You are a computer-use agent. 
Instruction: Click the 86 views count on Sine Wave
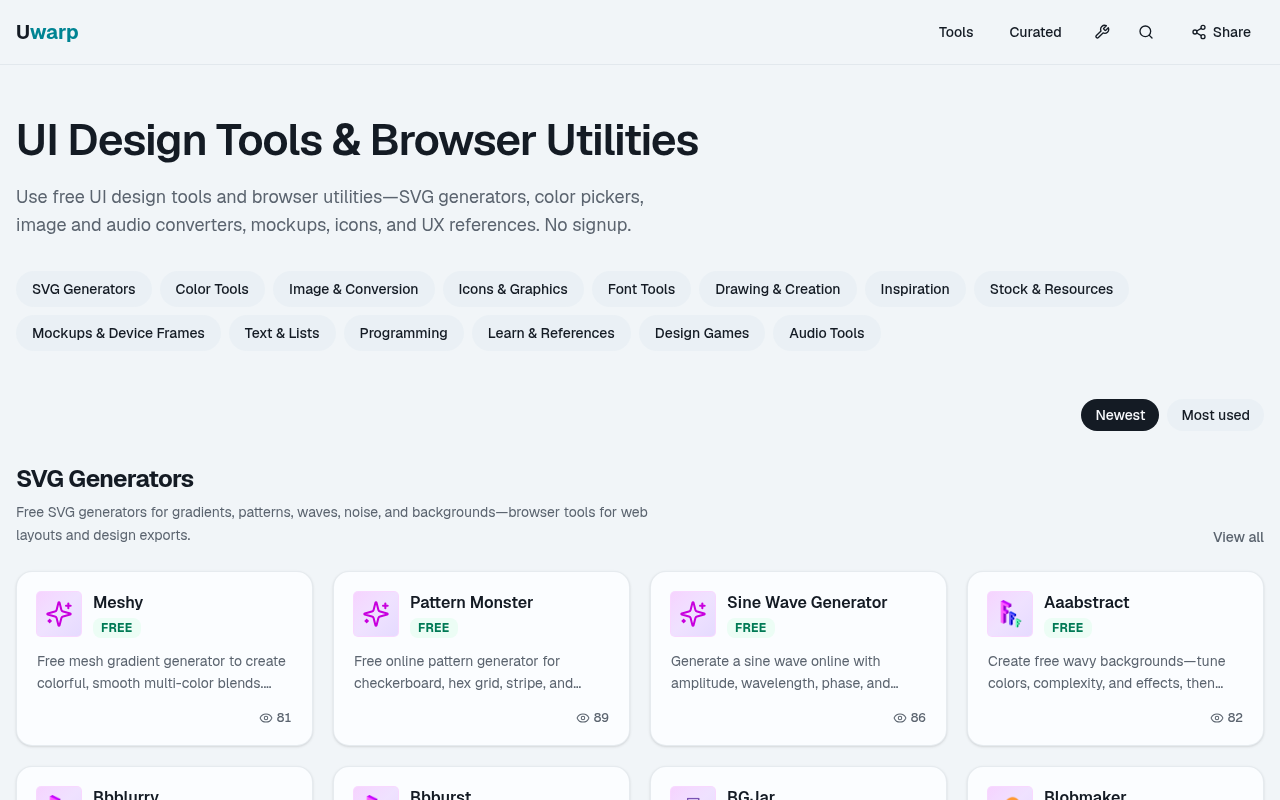918,718
